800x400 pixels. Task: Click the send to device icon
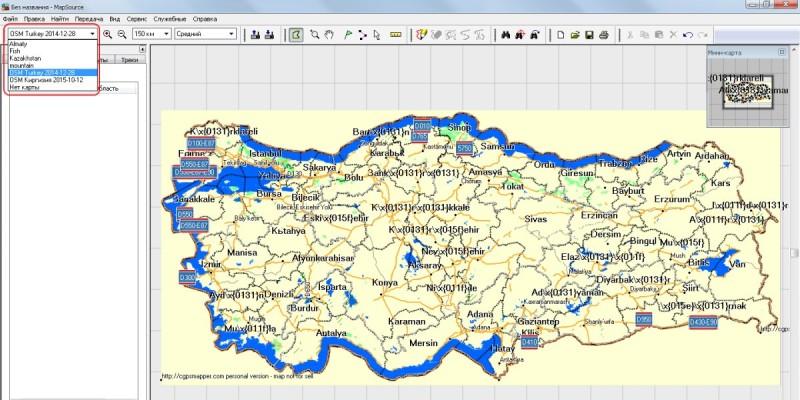click(256, 34)
